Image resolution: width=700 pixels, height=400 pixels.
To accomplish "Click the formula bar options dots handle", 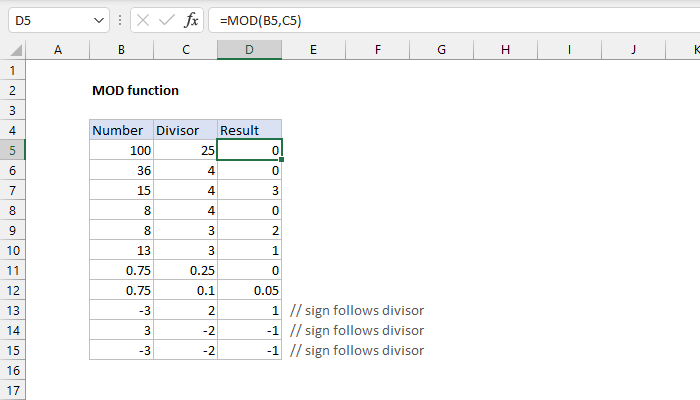I will pyautogui.click(x=120, y=20).
